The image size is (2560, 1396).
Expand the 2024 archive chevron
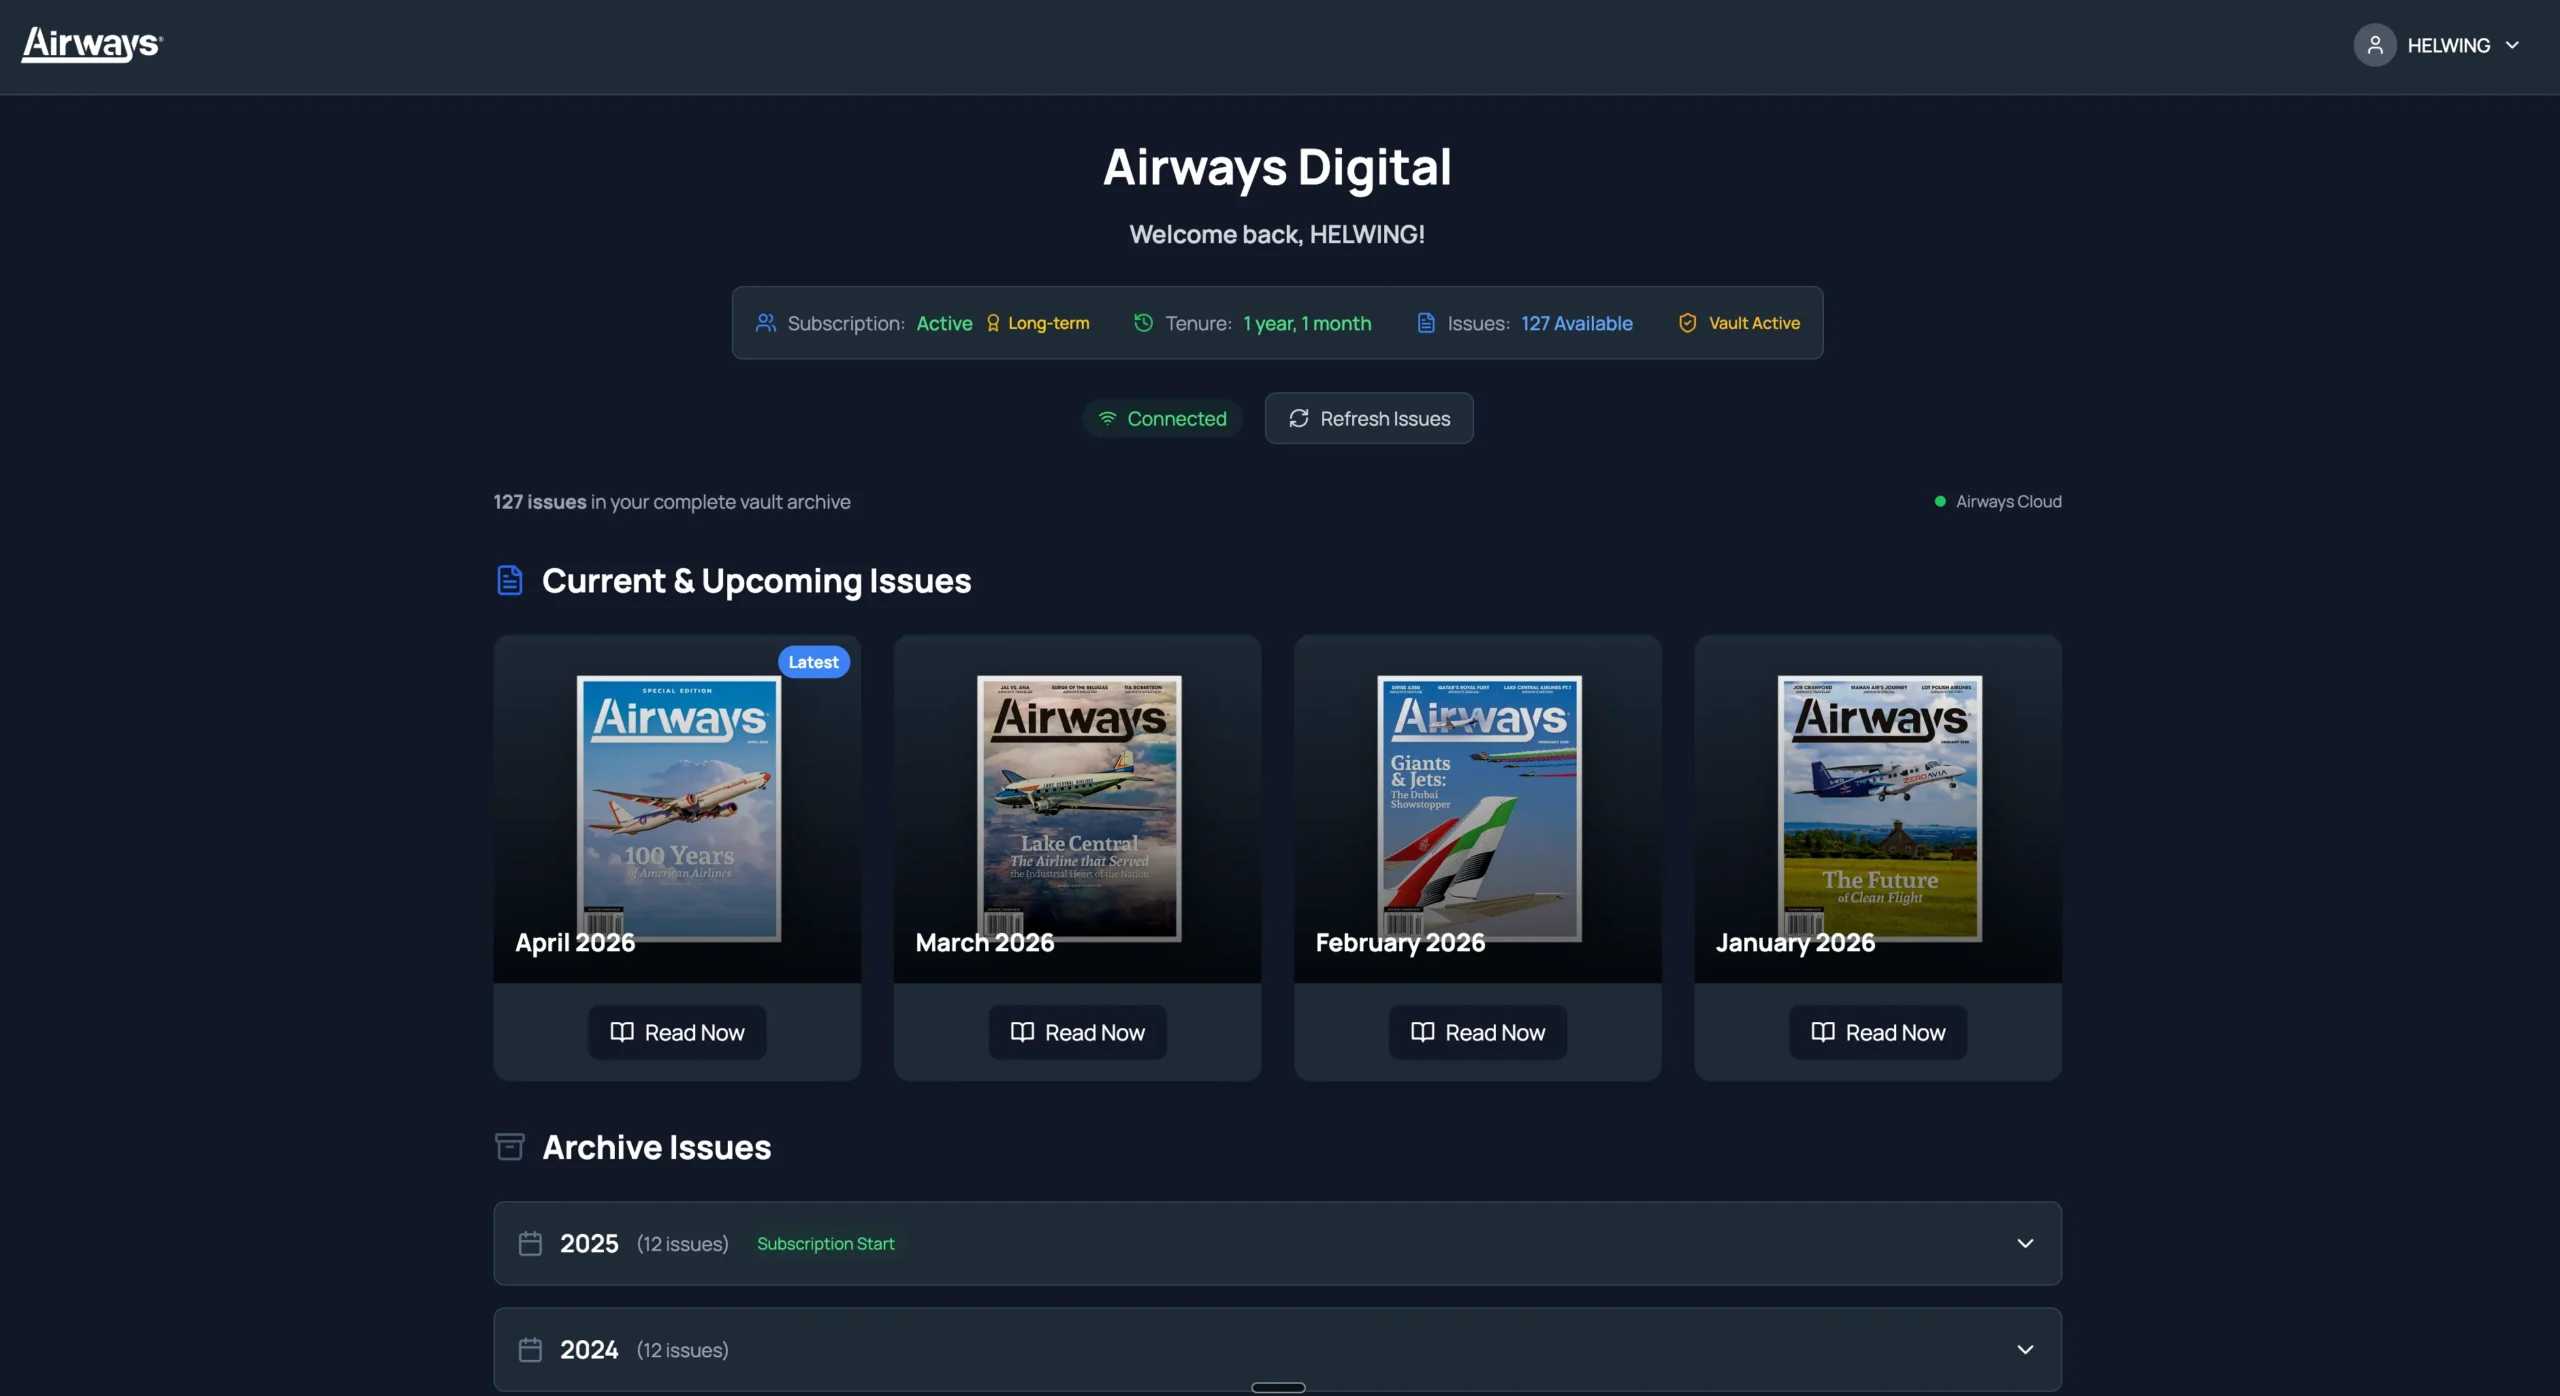coord(2025,1349)
